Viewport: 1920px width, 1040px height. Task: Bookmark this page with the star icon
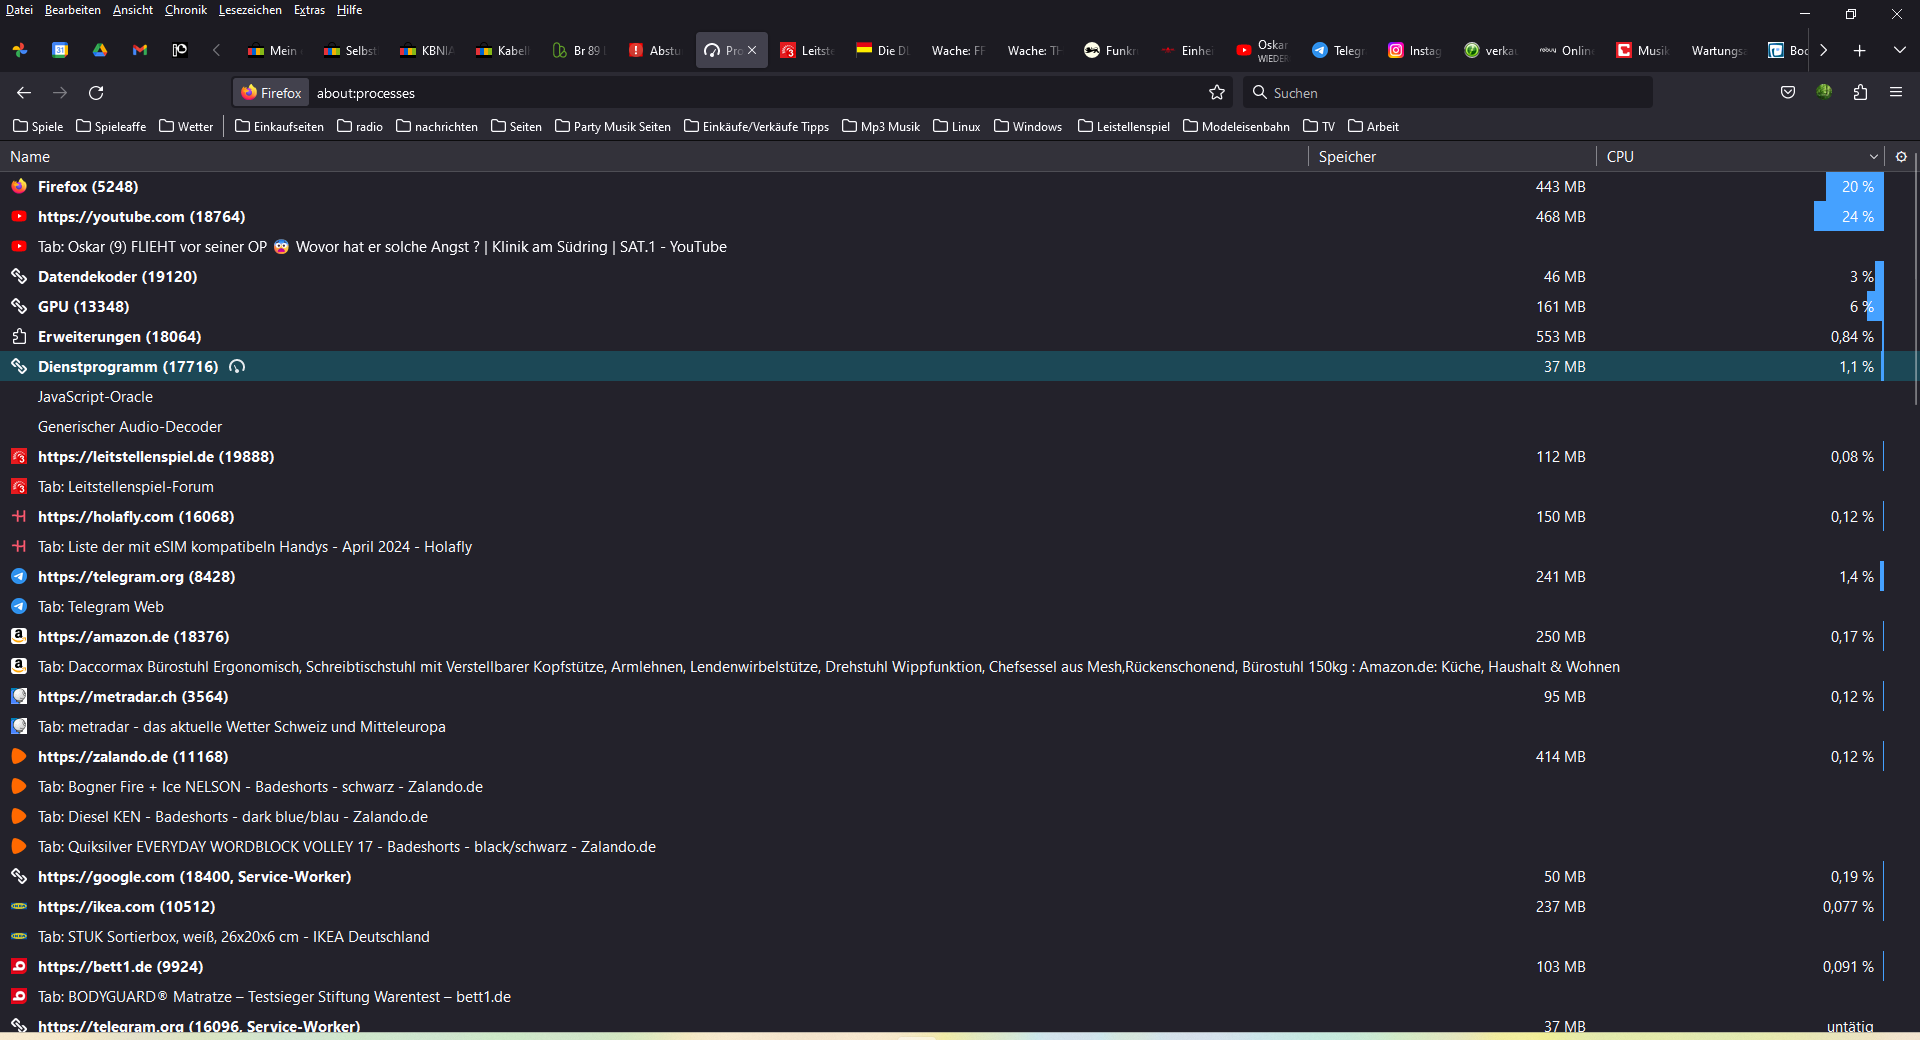coord(1217,93)
